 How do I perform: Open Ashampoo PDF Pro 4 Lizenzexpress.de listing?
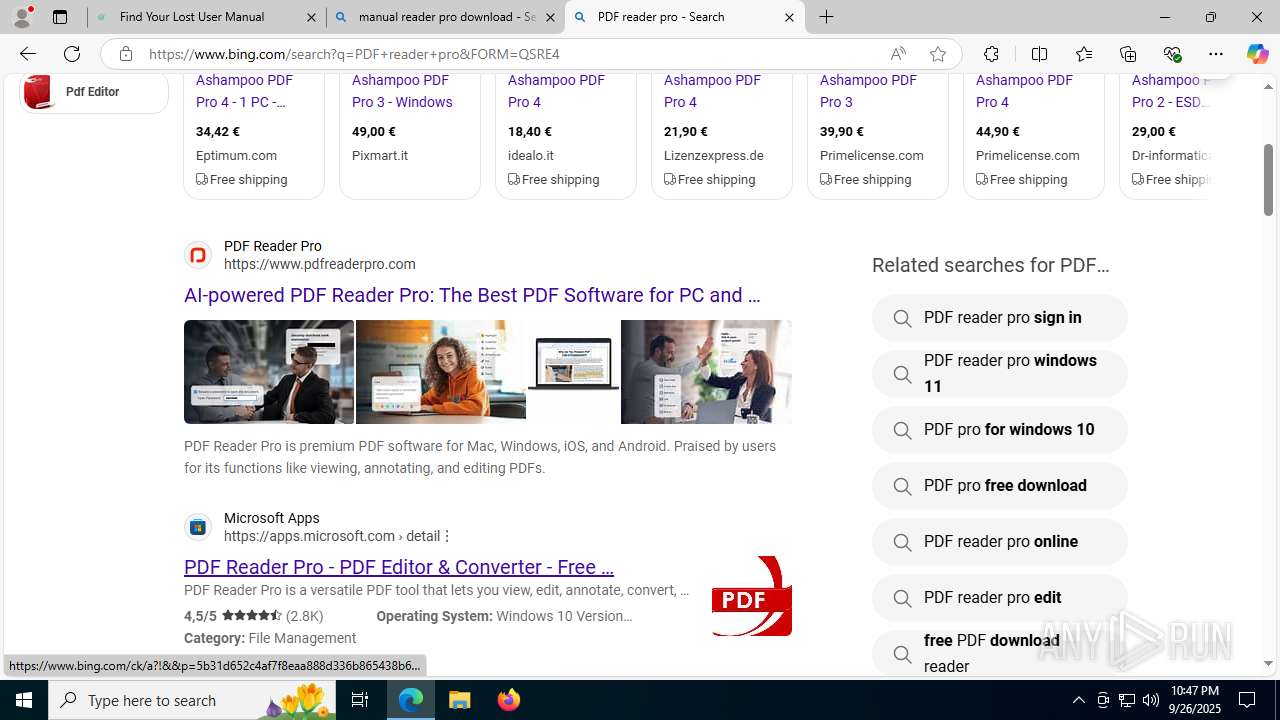tap(712, 91)
